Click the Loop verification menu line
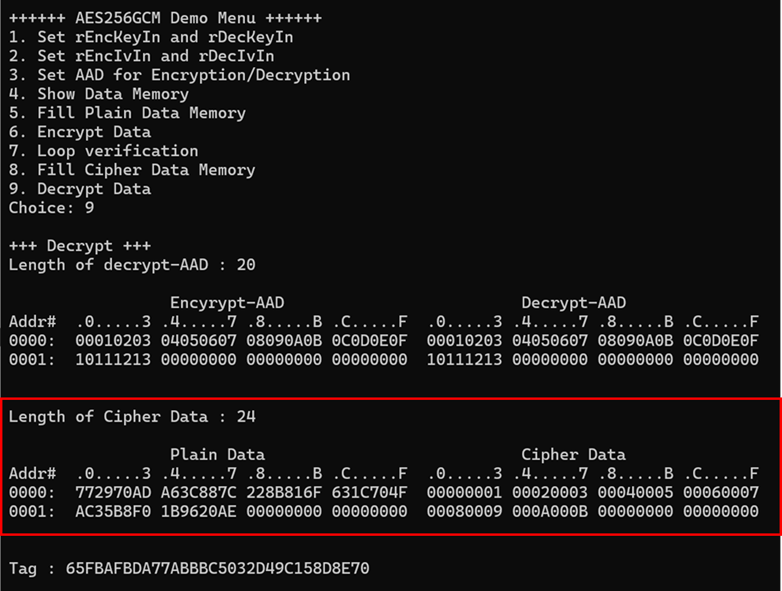 click(103, 151)
